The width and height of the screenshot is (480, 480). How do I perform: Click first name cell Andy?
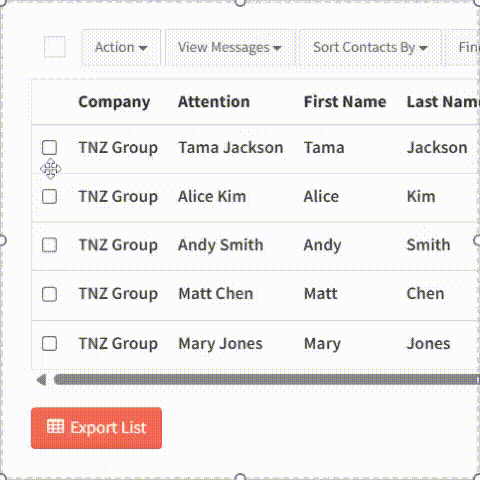[x=322, y=245]
